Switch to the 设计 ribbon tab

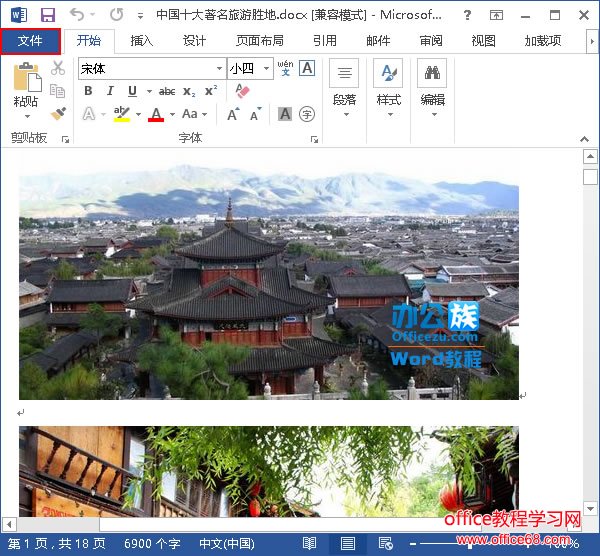click(194, 41)
